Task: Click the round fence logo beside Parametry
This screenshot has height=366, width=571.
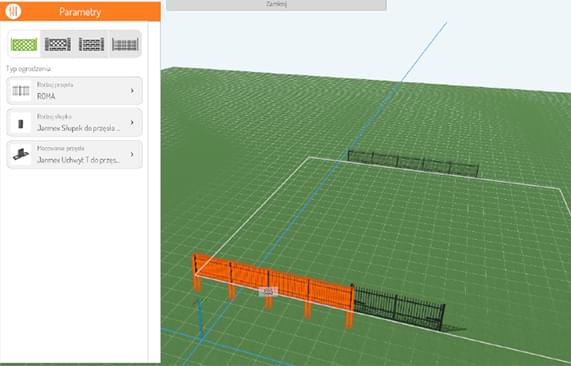Action: (13, 11)
